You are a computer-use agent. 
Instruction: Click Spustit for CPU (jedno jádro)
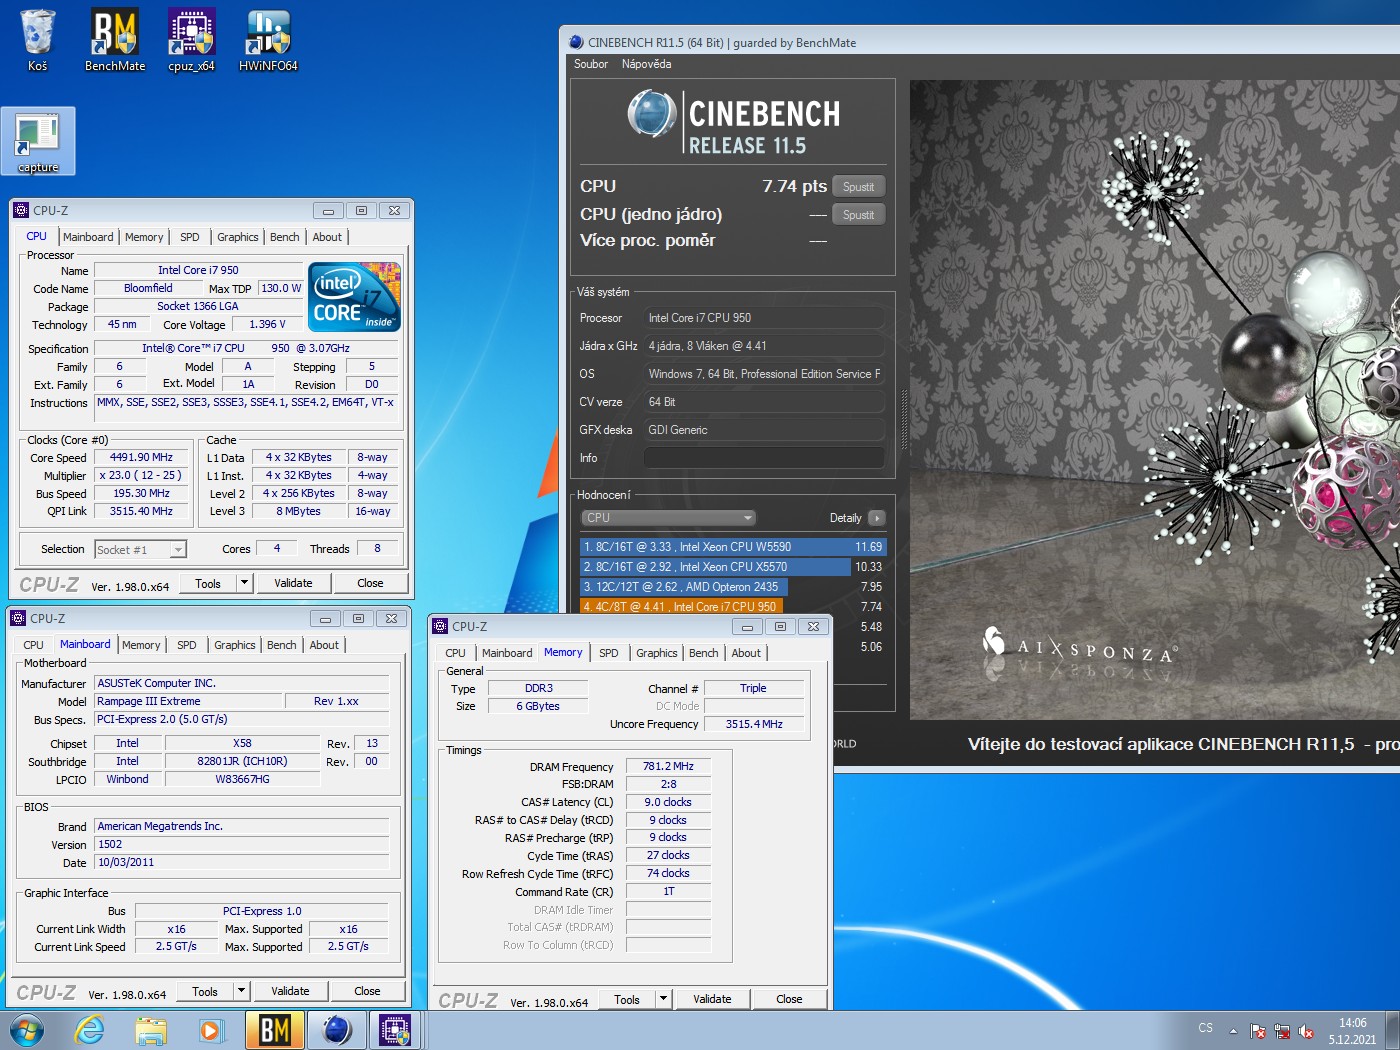point(858,215)
